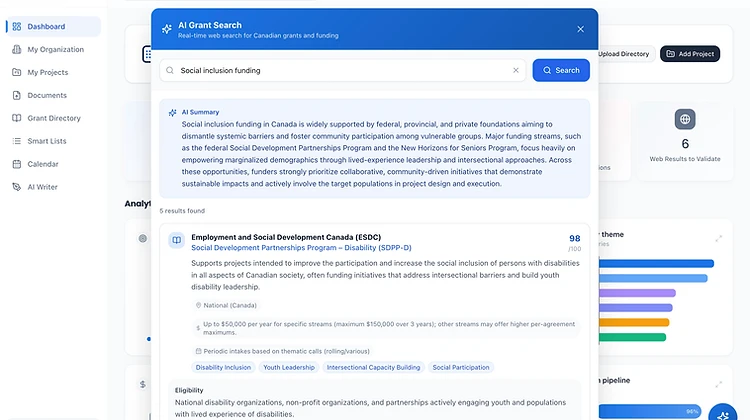Image resolution: width=750 pixels, height=420 pixels.
Task: Click the Employment and Social Development Canada title
Action: pos(286,237)
